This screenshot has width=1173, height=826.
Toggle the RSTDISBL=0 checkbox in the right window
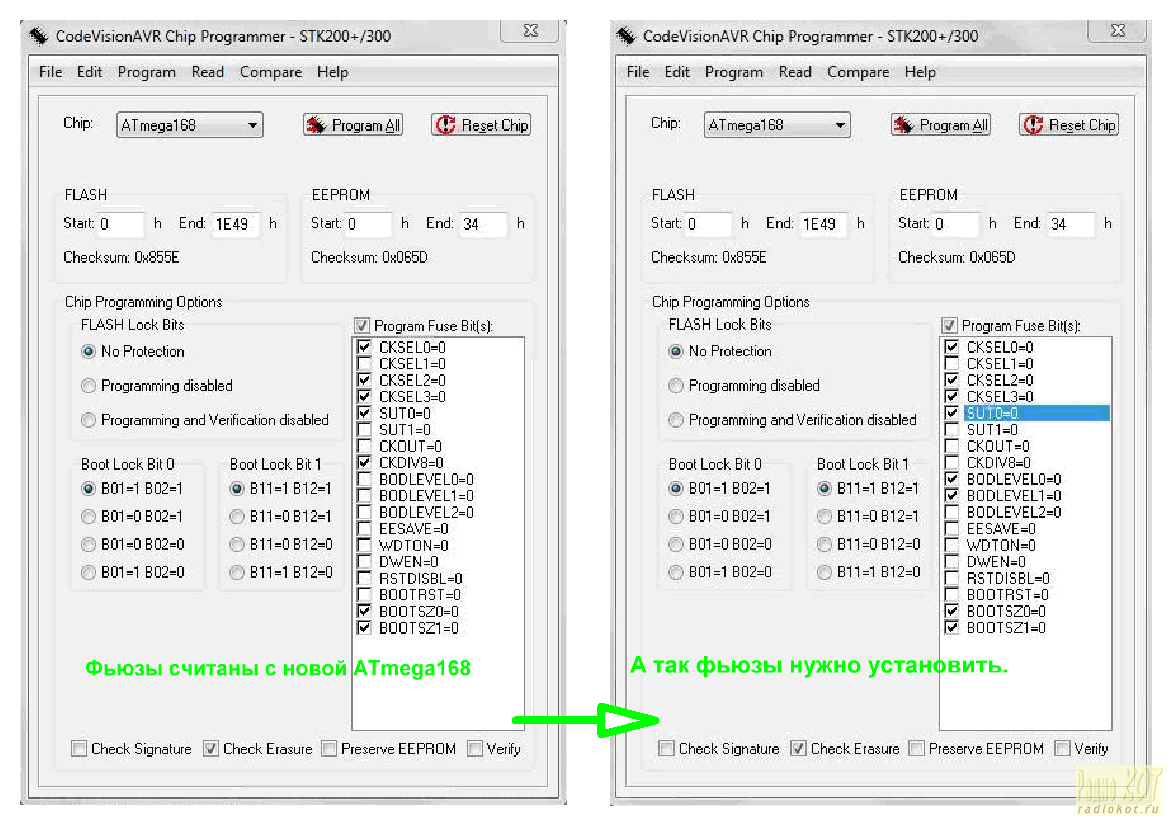click(952, 578)
